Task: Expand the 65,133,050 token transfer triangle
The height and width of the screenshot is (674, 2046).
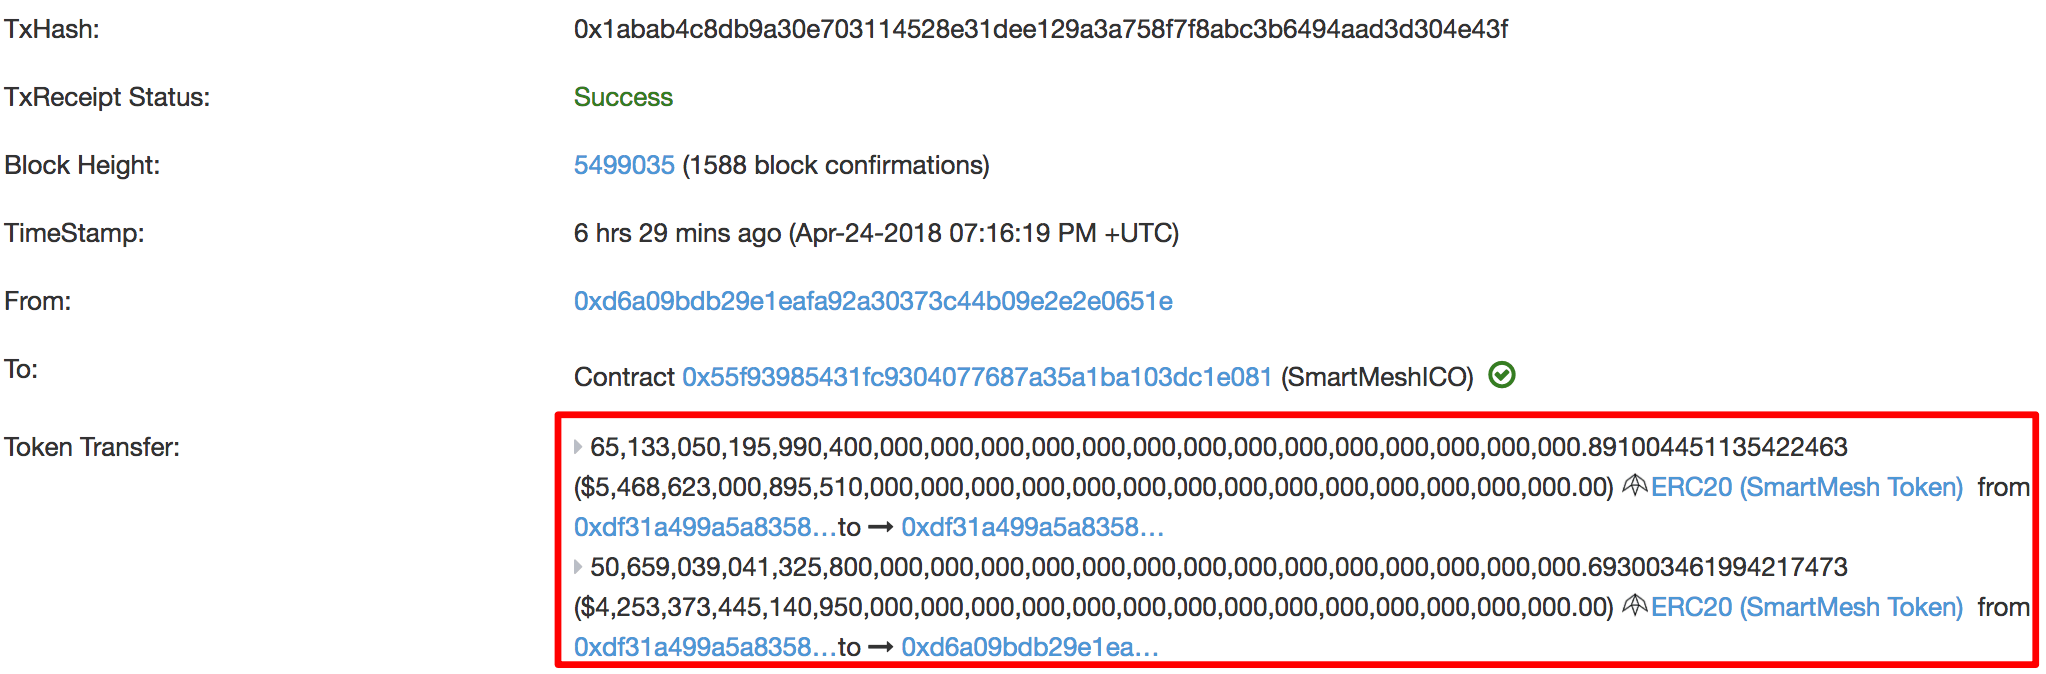Action: tap(578, 447)
